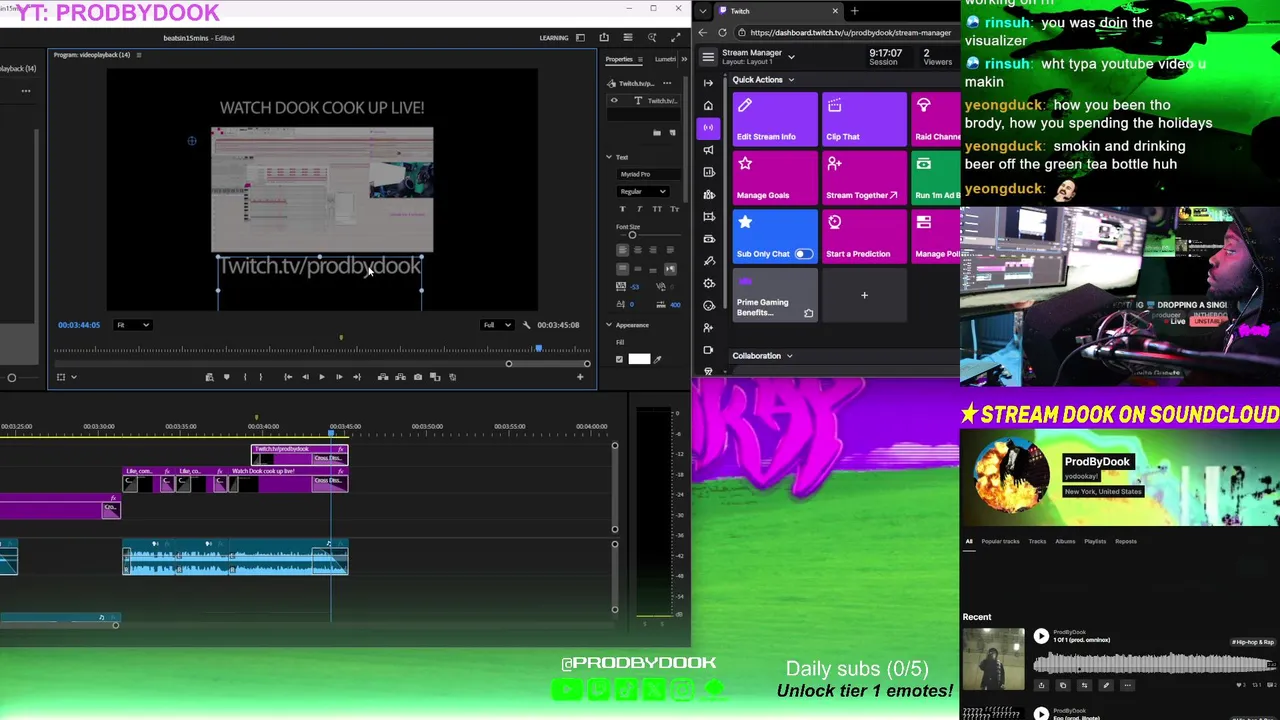Add a marker in Program monitor

tap(226, 377)
